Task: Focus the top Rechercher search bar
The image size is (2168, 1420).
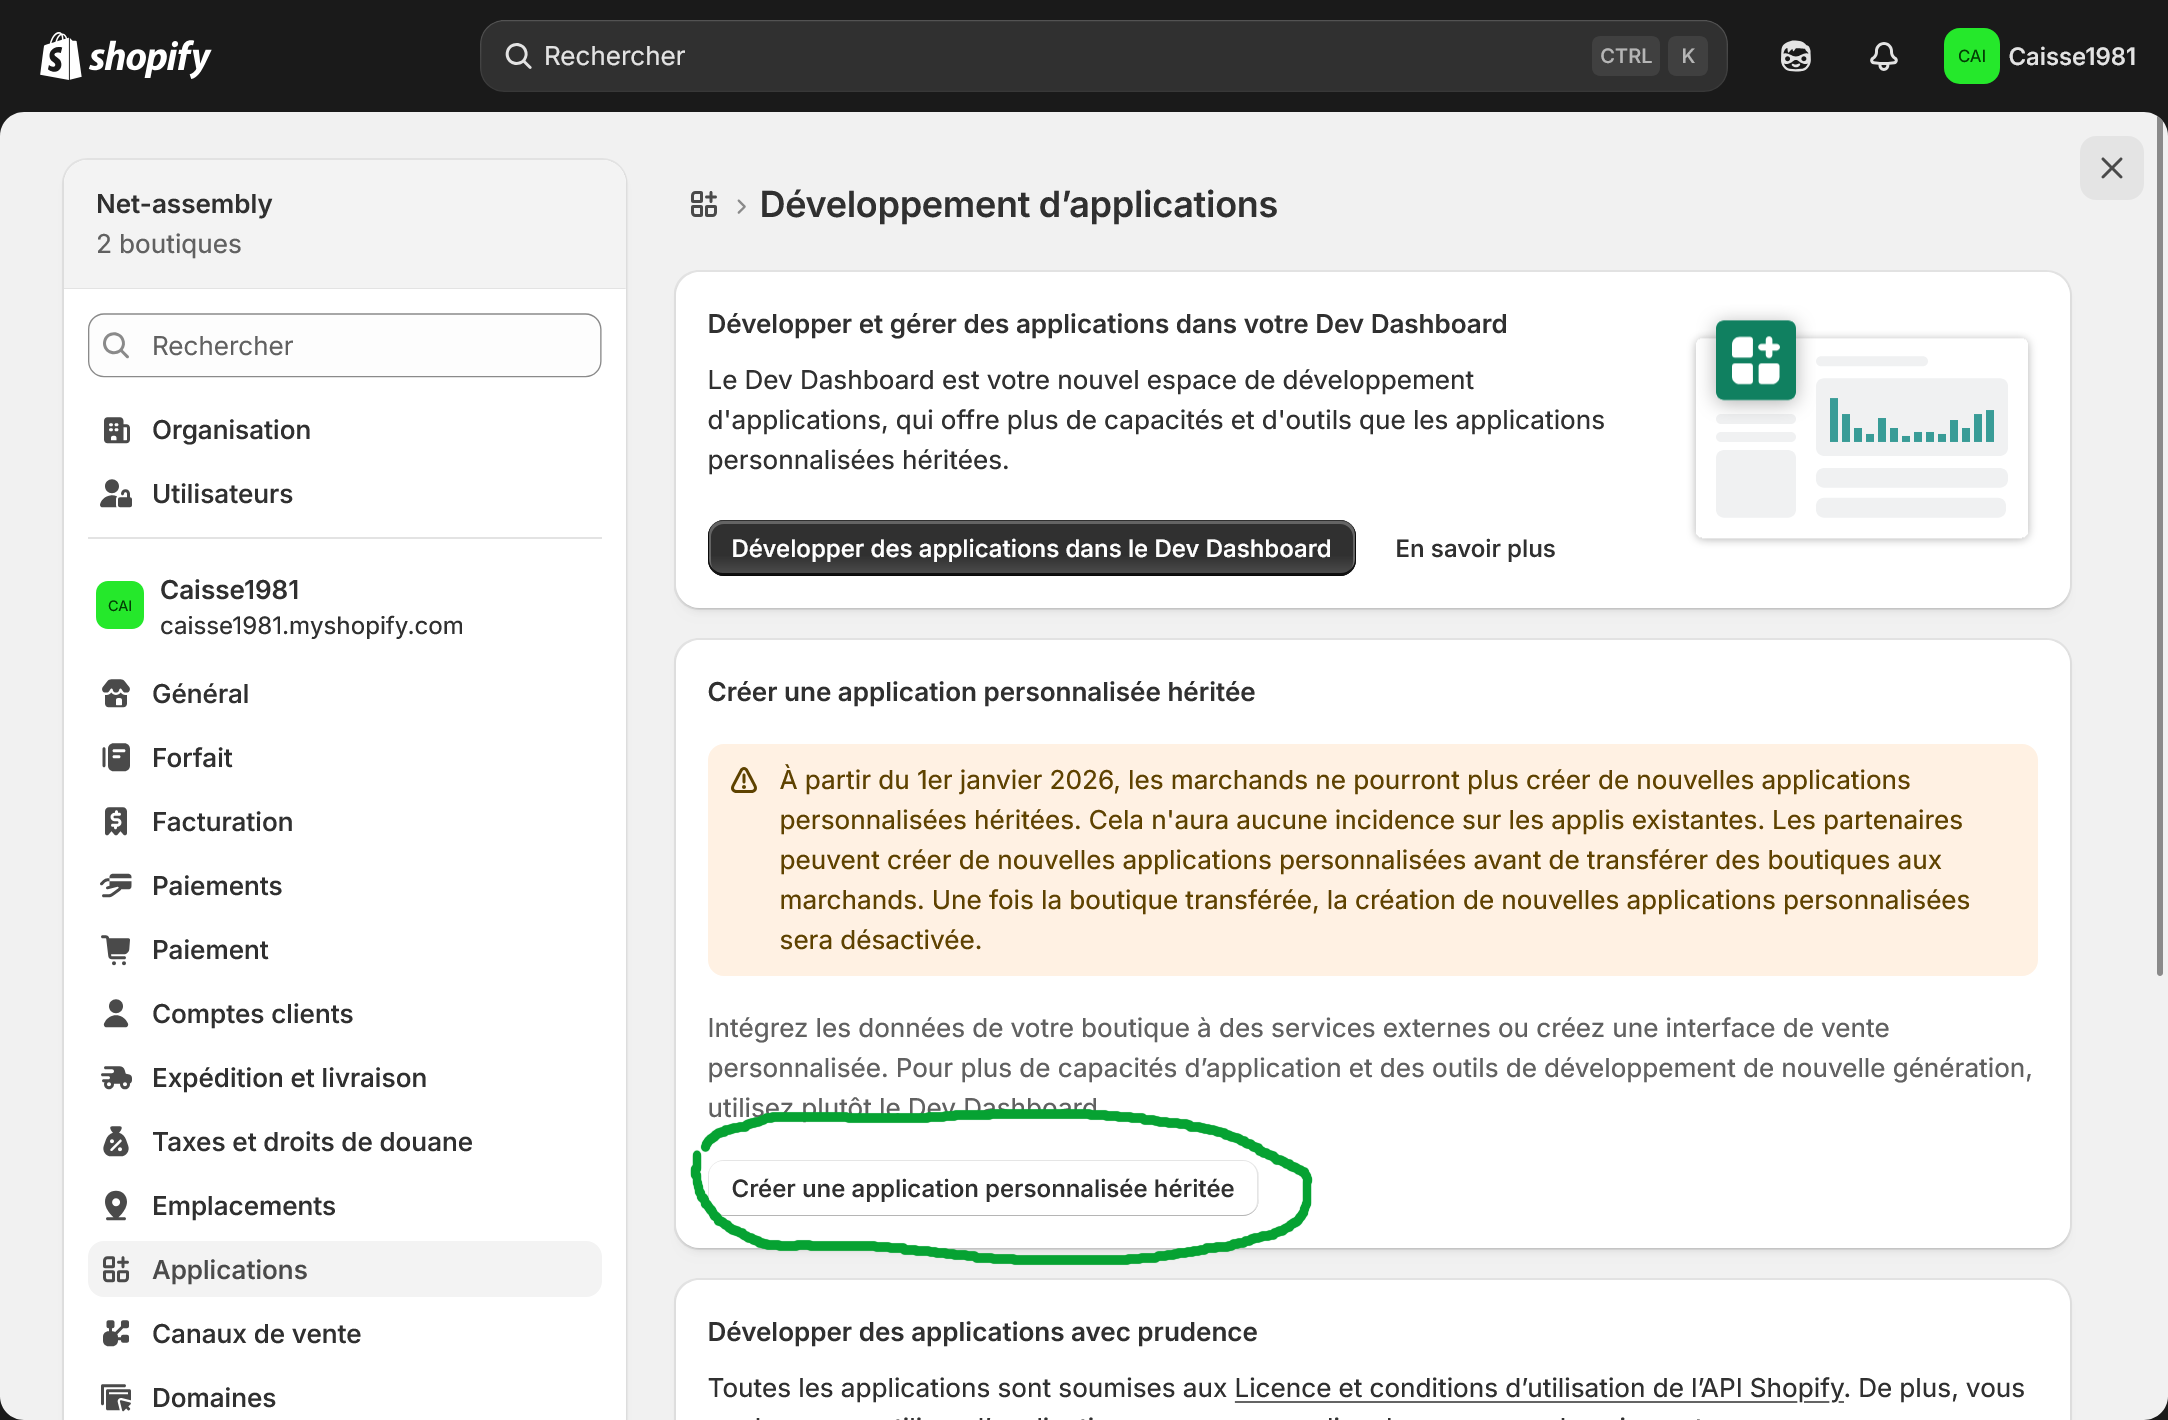Action: (x=1103, y=56)
